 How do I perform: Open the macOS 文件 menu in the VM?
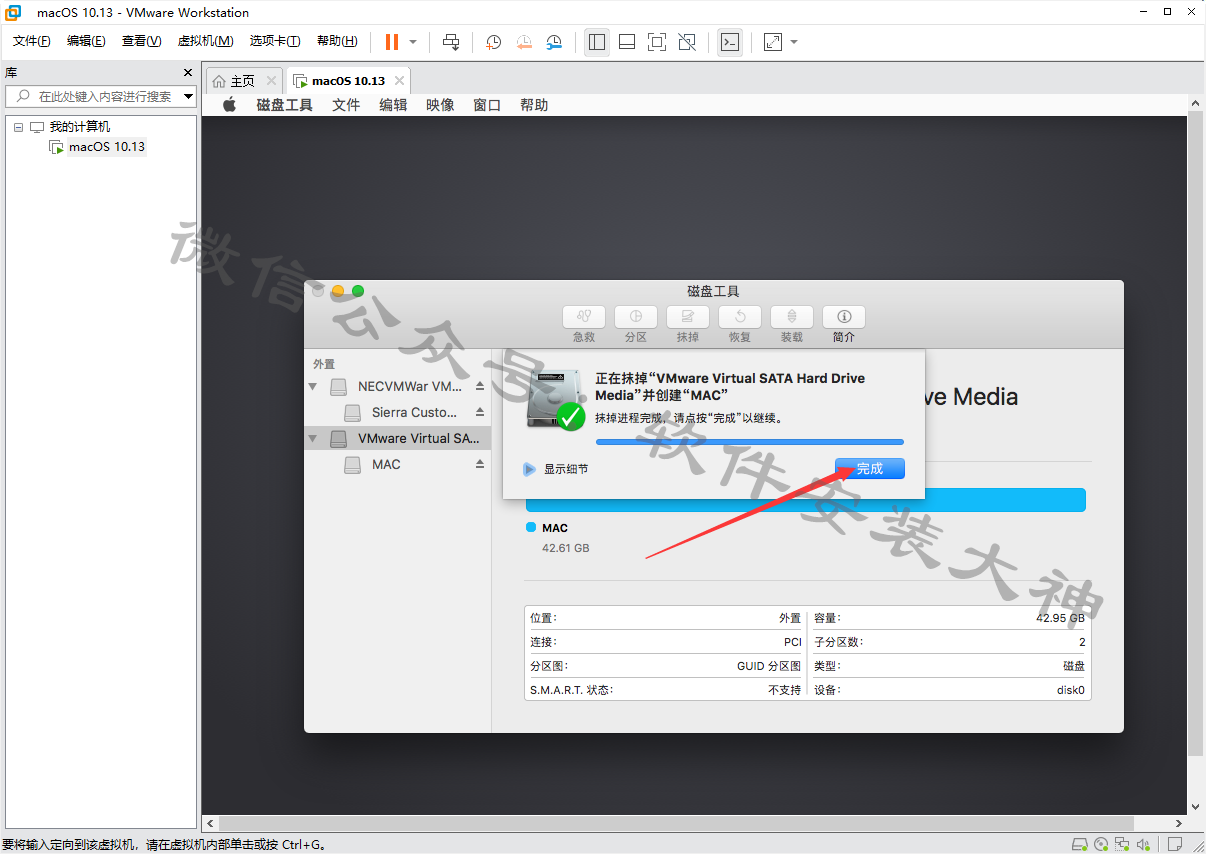pos(346,105)
